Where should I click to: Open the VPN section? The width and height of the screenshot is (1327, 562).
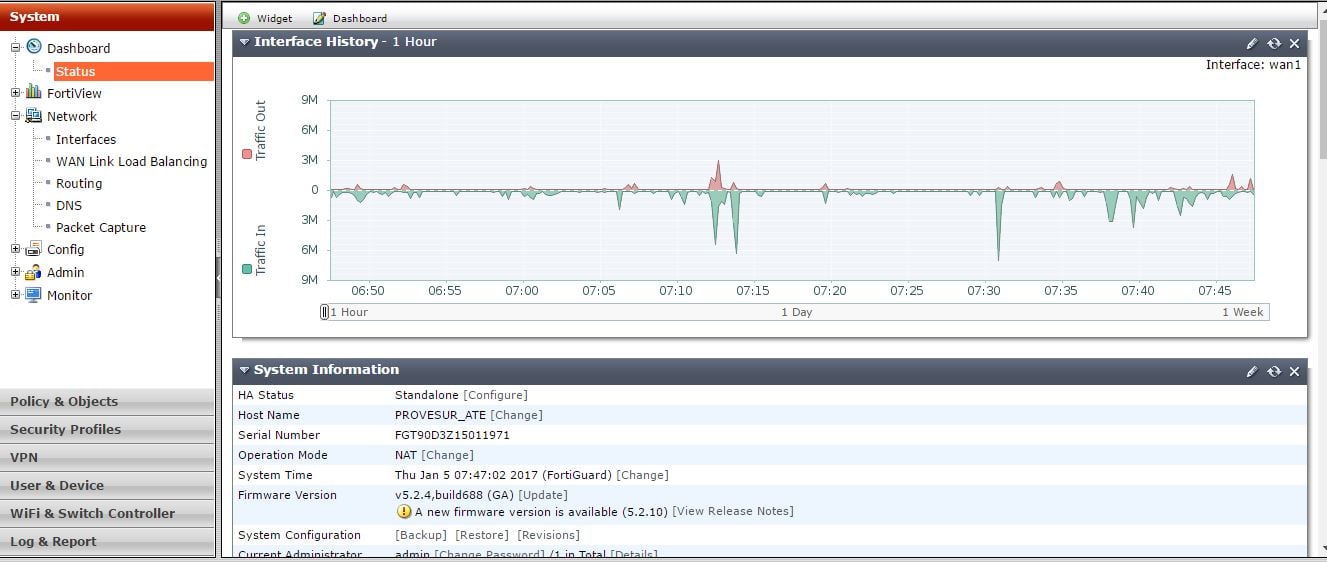107,457
